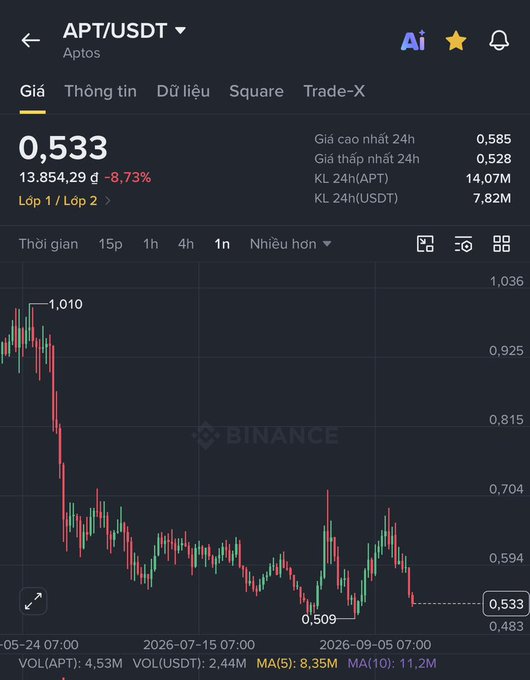
Task: Tap the KL 24h(APT) value 14,07M
Action: 488,178
